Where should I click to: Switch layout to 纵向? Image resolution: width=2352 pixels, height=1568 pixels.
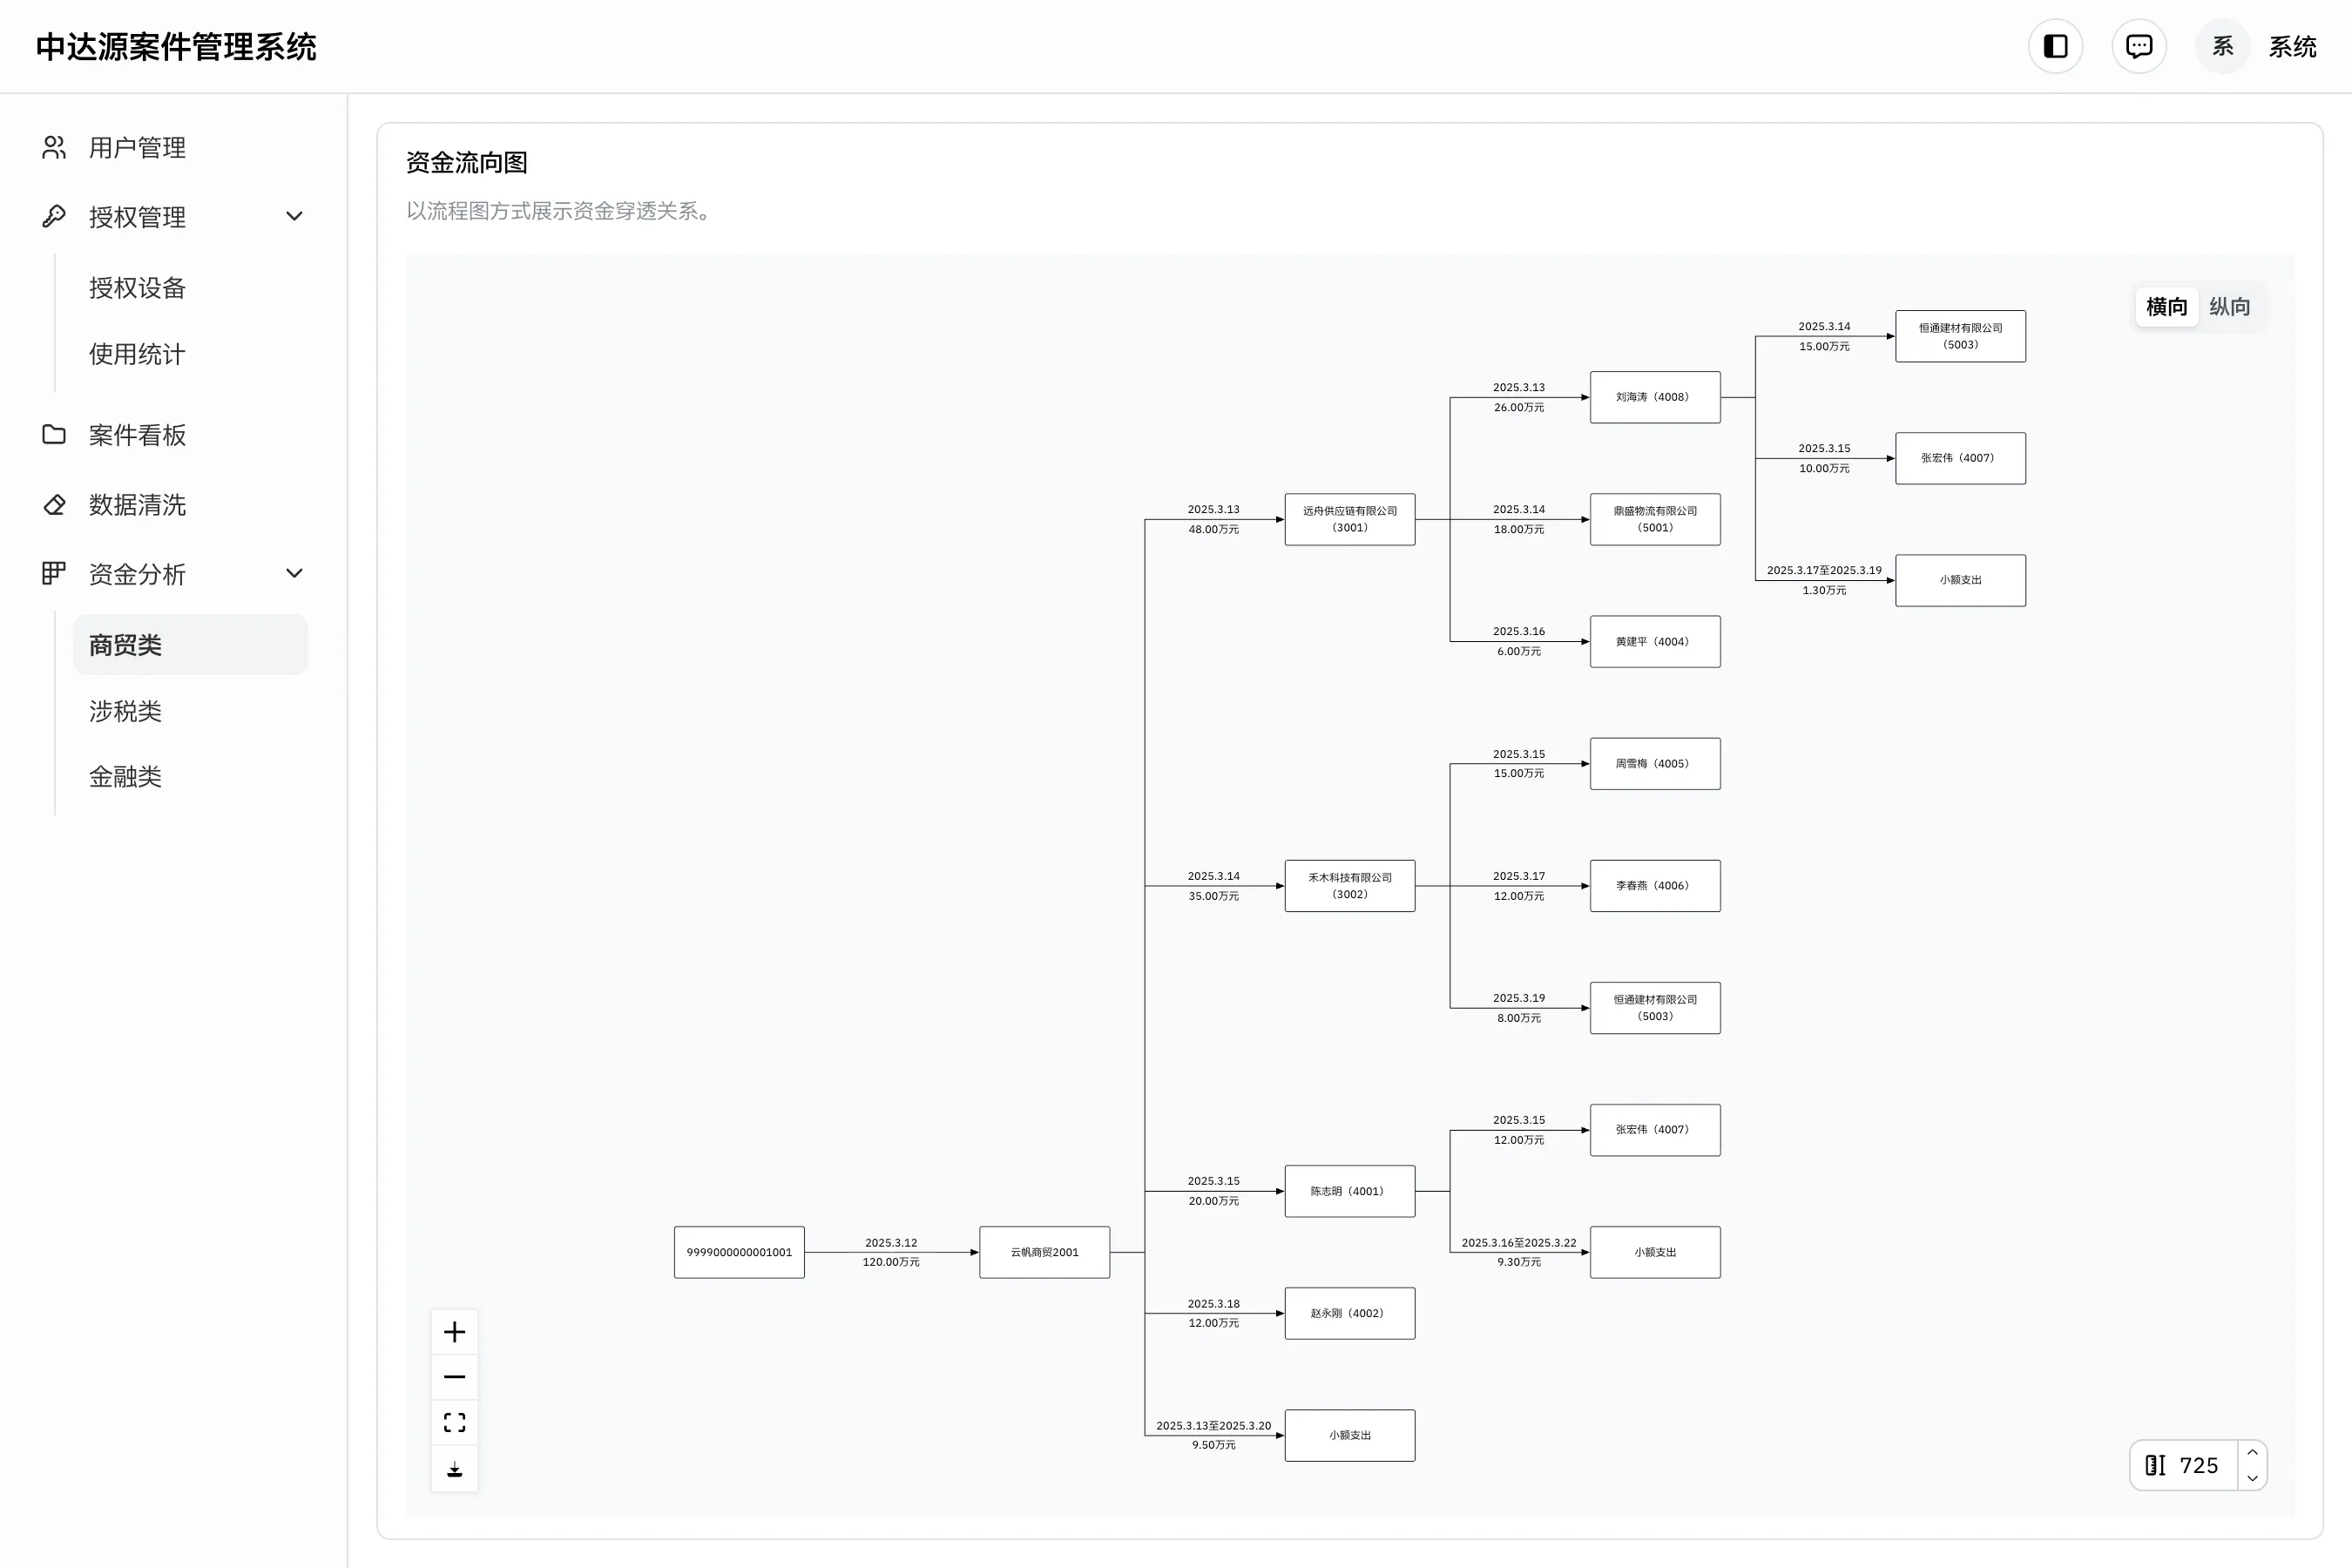2229,307
